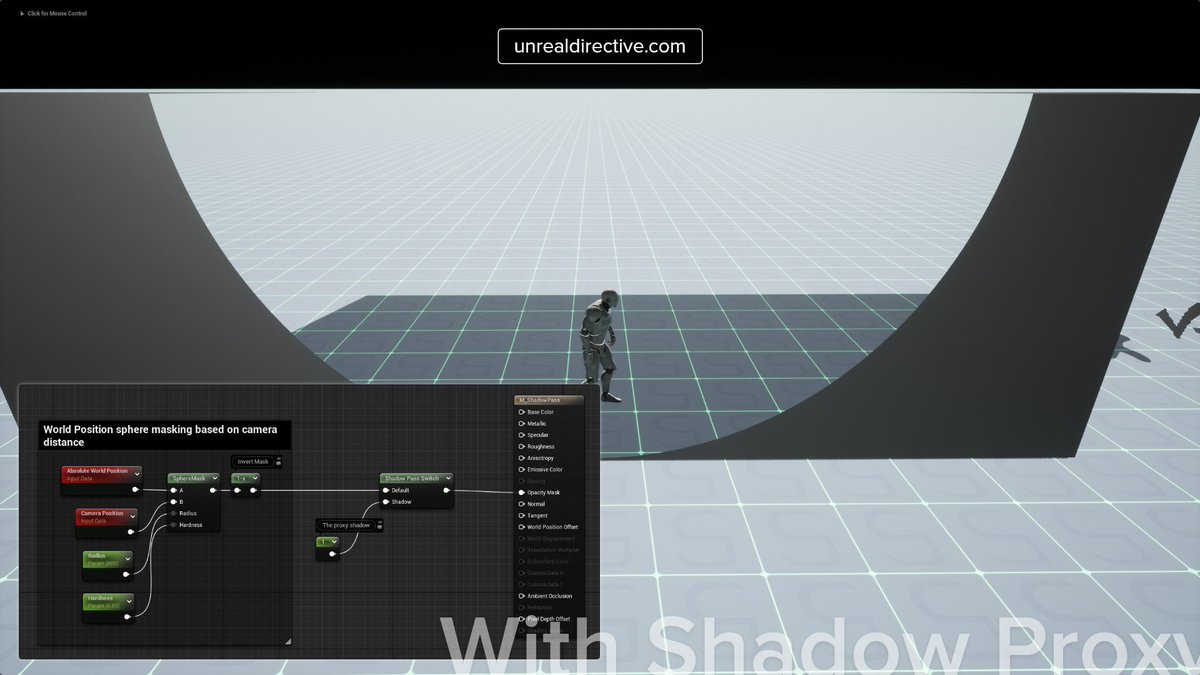The image size is (1200, 675).
Task: Click the 1-x node output pin
Action: (253, 490)
